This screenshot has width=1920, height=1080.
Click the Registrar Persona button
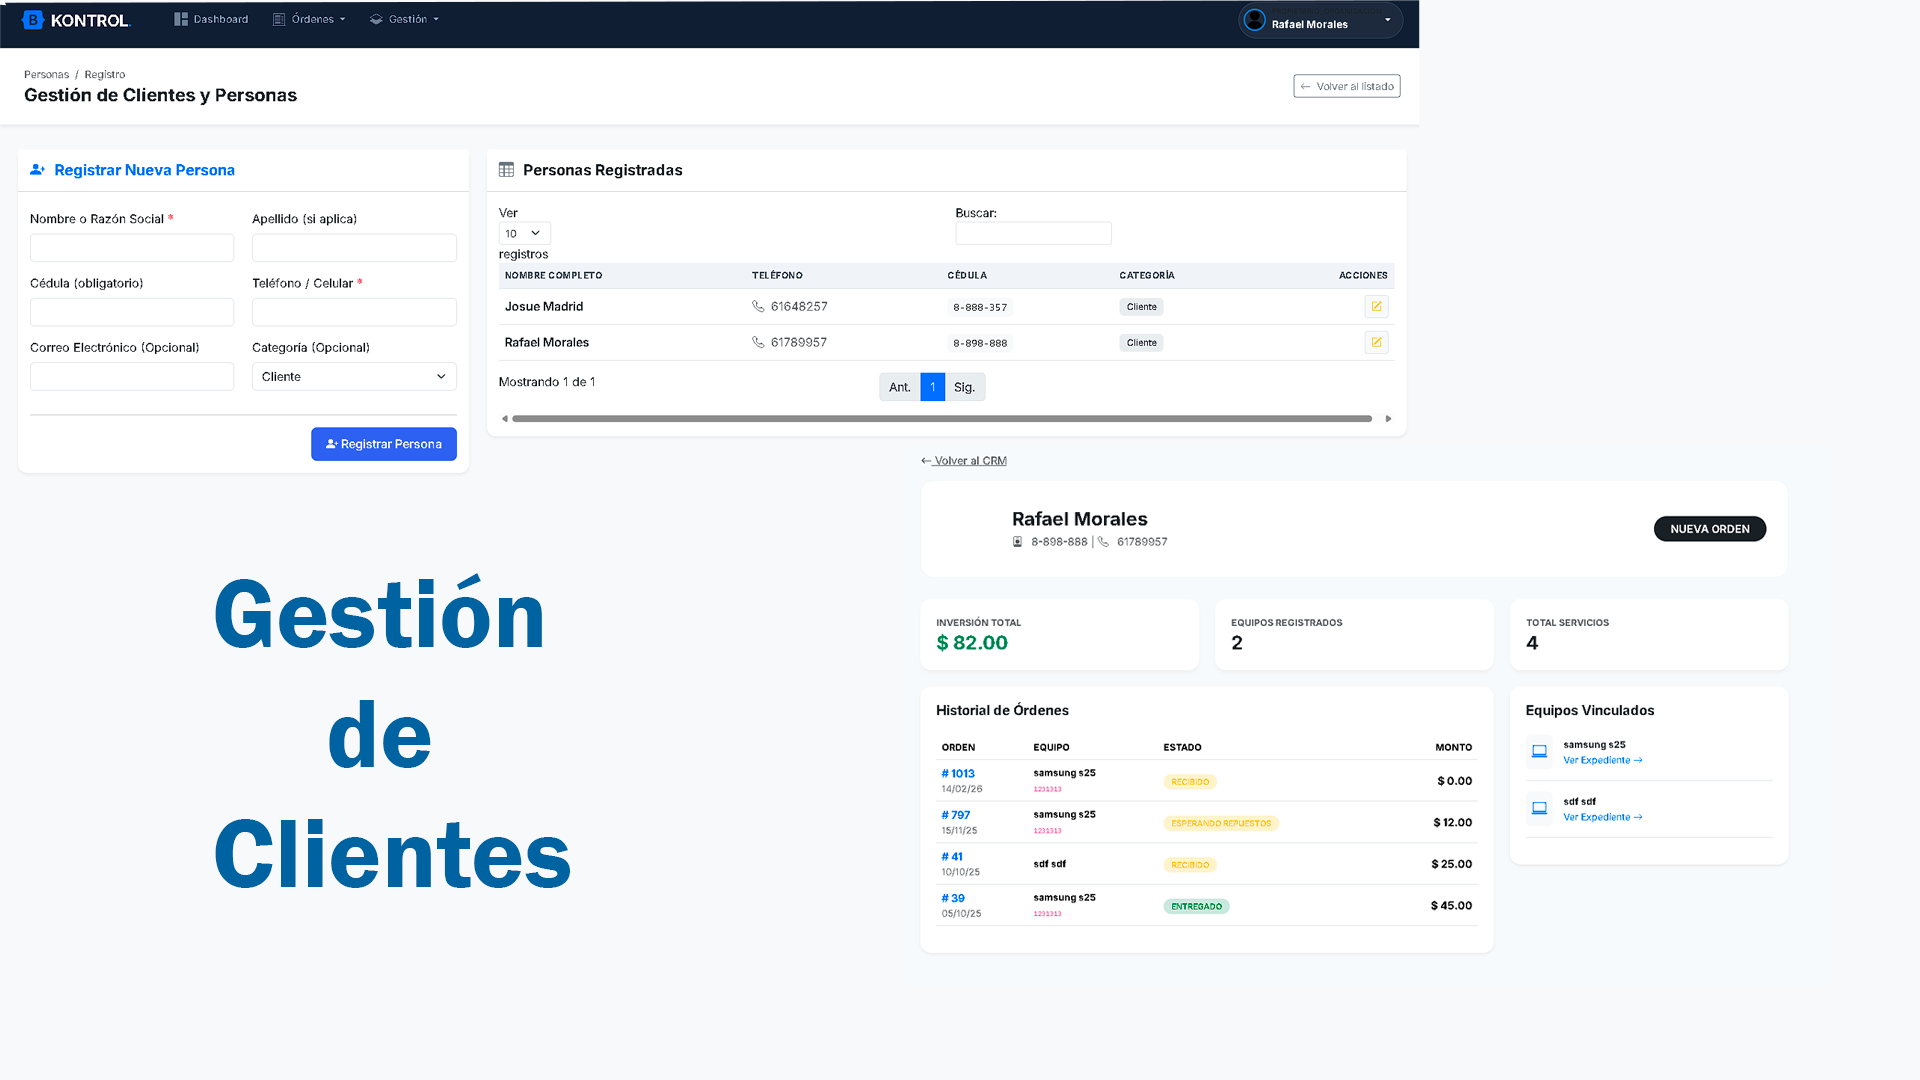(x=384, y=444)
